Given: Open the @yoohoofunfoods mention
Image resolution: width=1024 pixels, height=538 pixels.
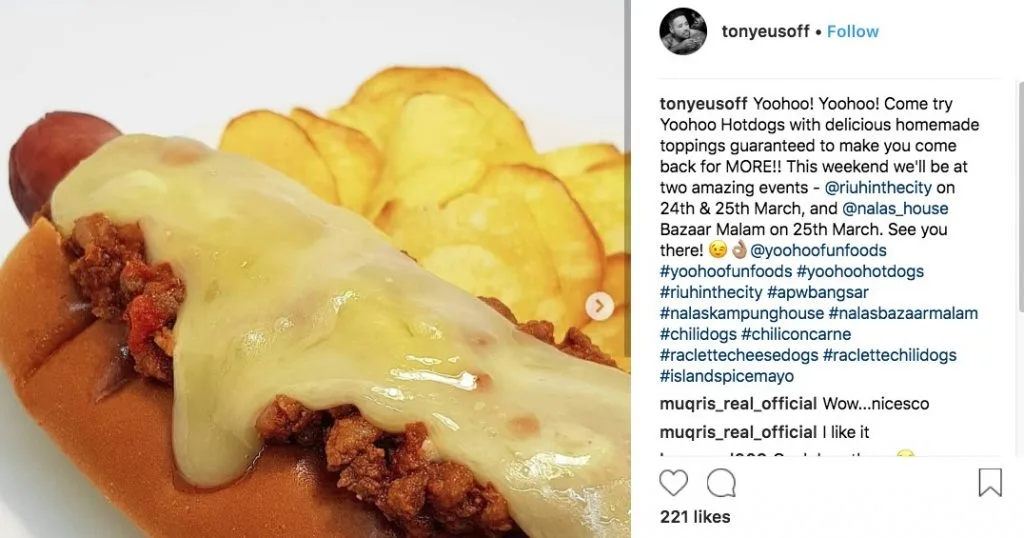Looking at the screenshot, I should (x=818, y=250).
